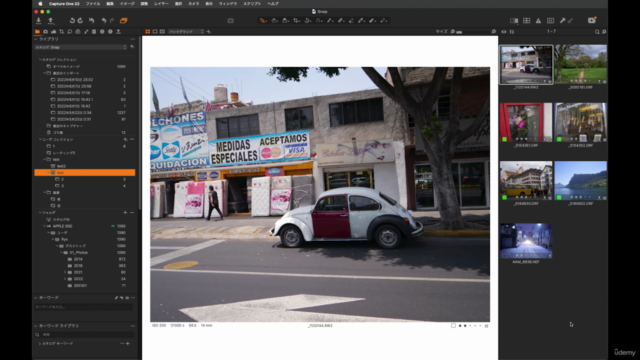640x360 pixels.
Task: Choose the orange Select cursor tool
Action: click(x=263, y=20)
